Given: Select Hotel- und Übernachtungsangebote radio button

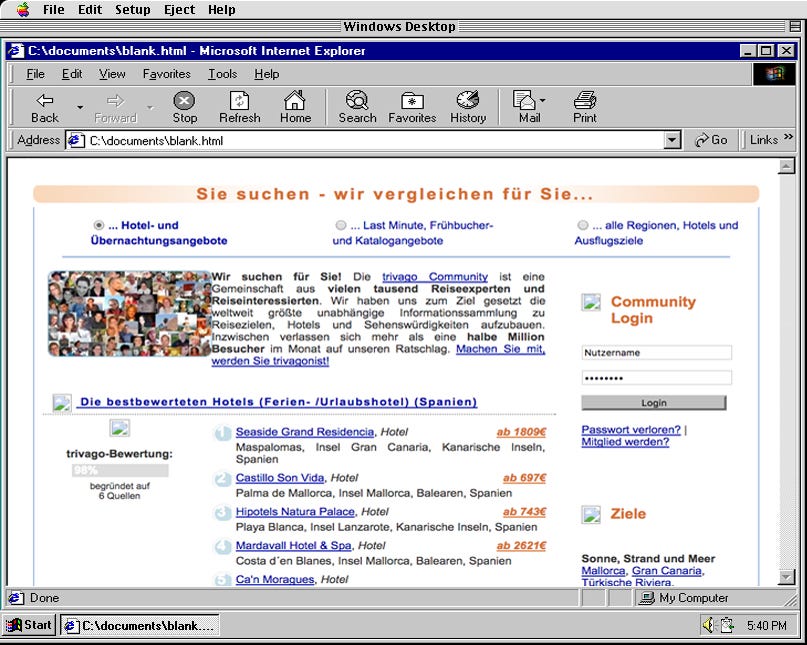Looking at the screenshot, I should [98, 225].
